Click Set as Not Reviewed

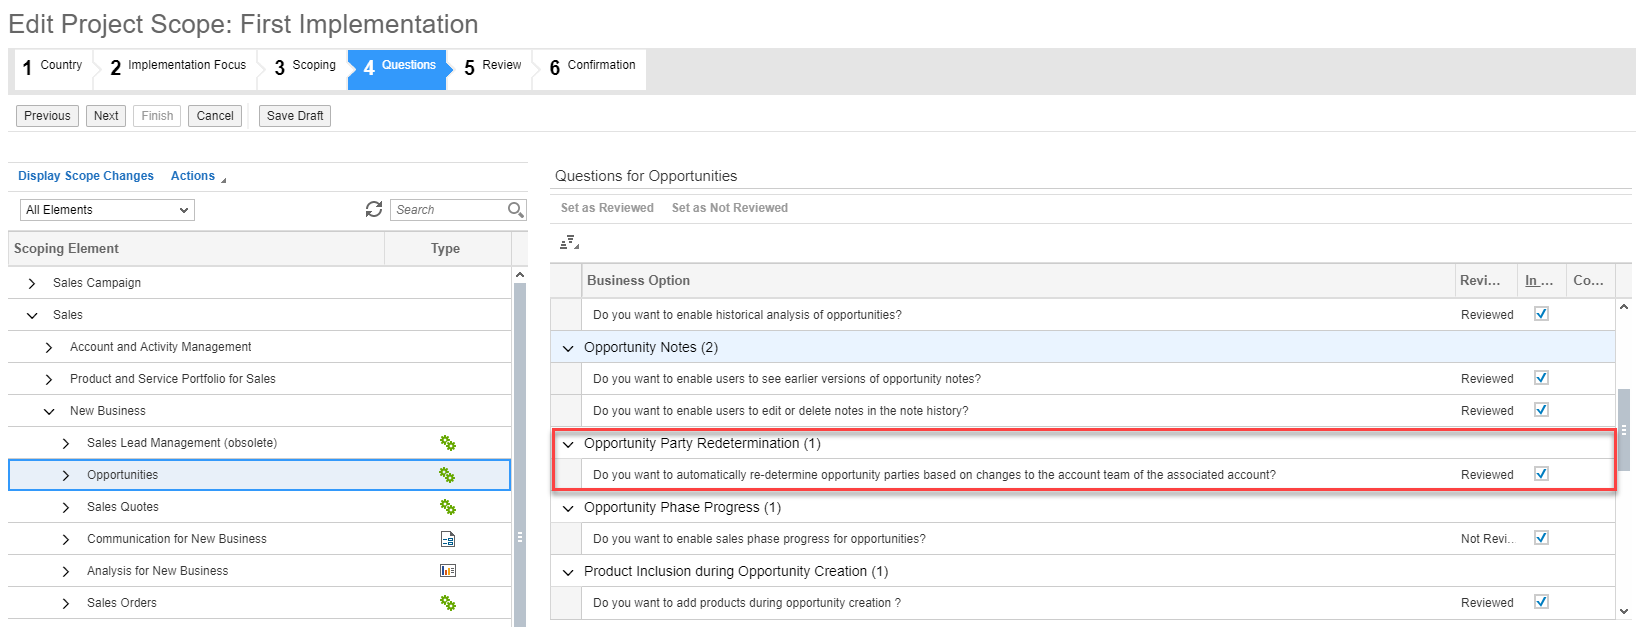[730, 208]
